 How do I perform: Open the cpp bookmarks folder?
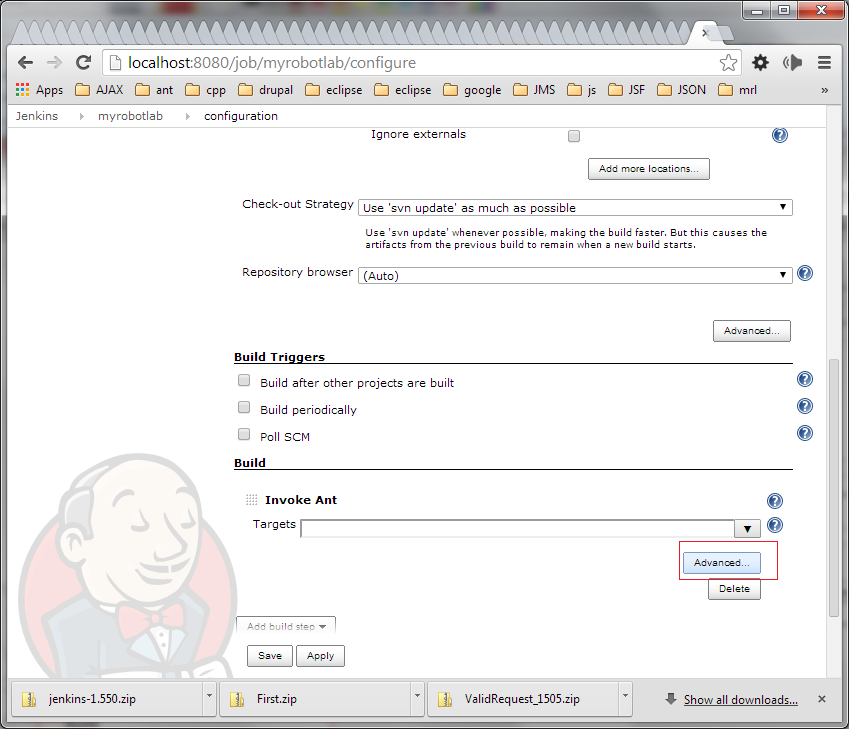pos(206,90)
